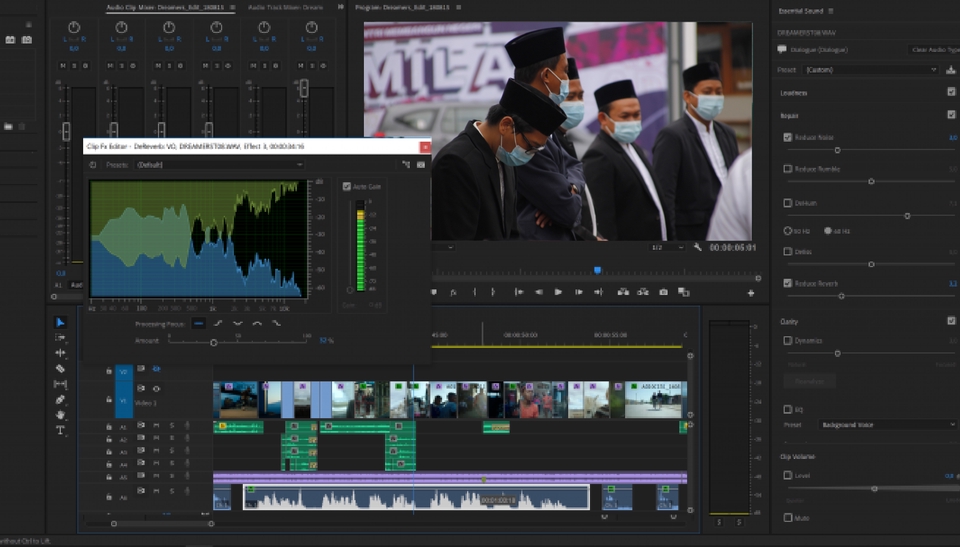
Task: Uncheck Reduce Reverb checkbox
Action: coord(788,283)
